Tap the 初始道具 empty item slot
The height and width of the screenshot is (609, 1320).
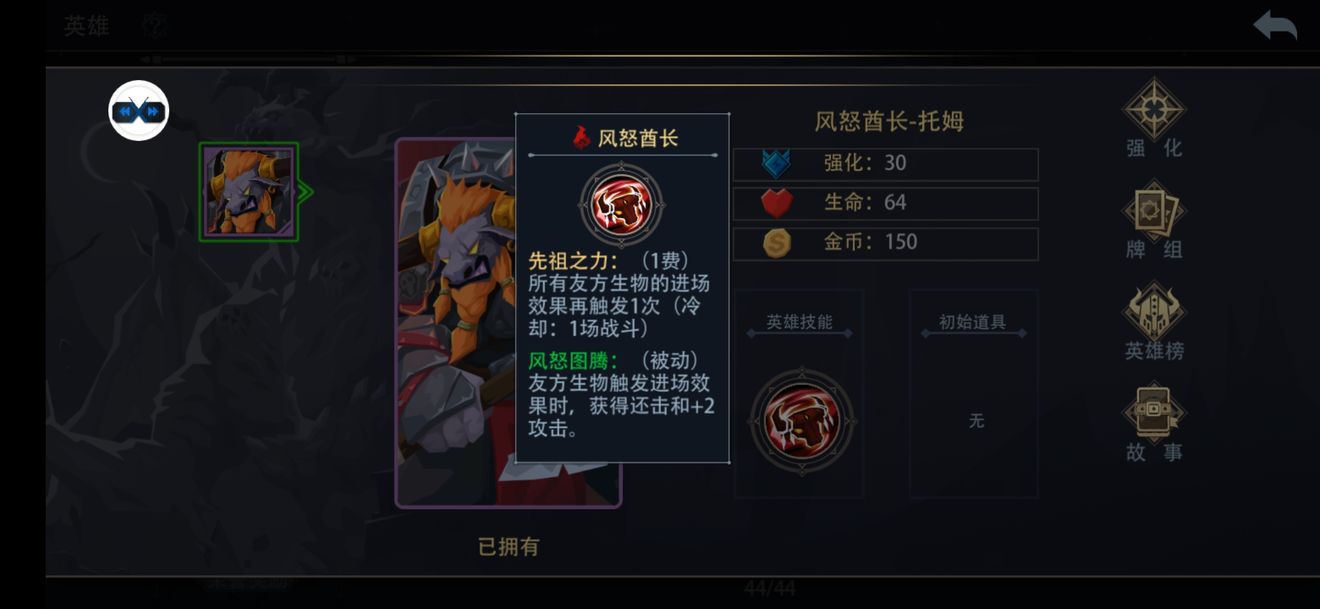pos(974,394)
